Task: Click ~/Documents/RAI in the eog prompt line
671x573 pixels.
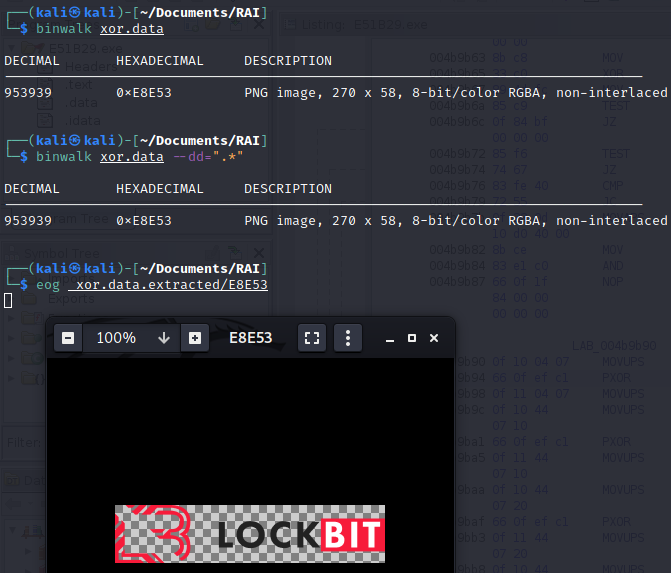Action: [199, 269]
